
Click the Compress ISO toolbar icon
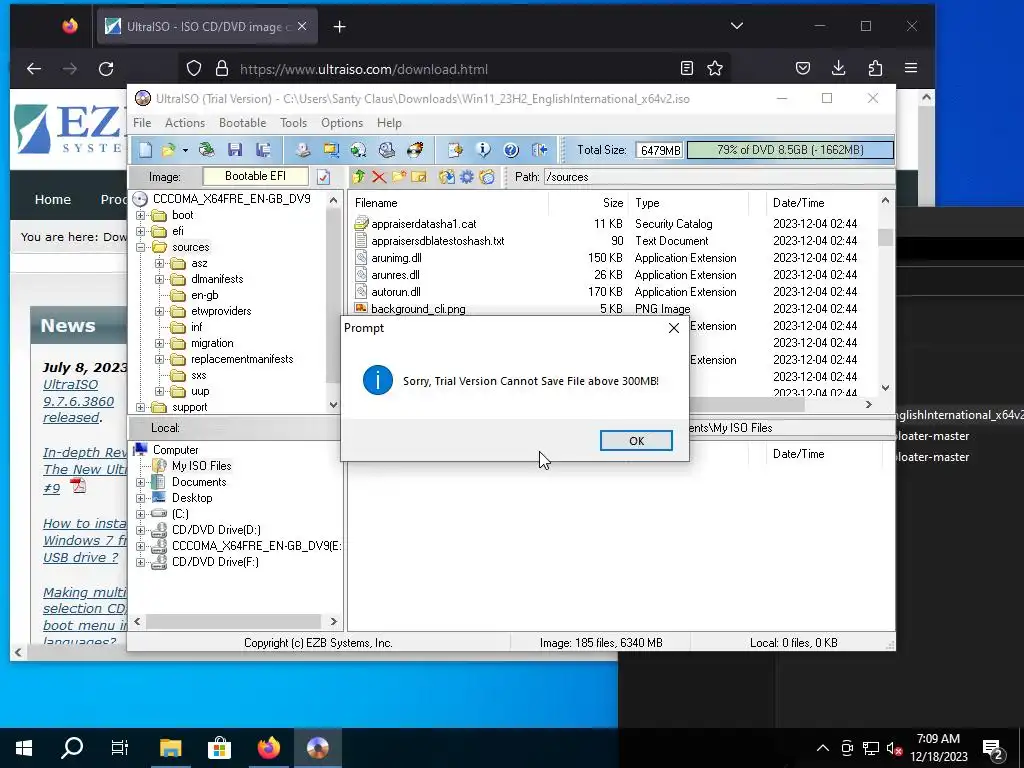[331, 150]
